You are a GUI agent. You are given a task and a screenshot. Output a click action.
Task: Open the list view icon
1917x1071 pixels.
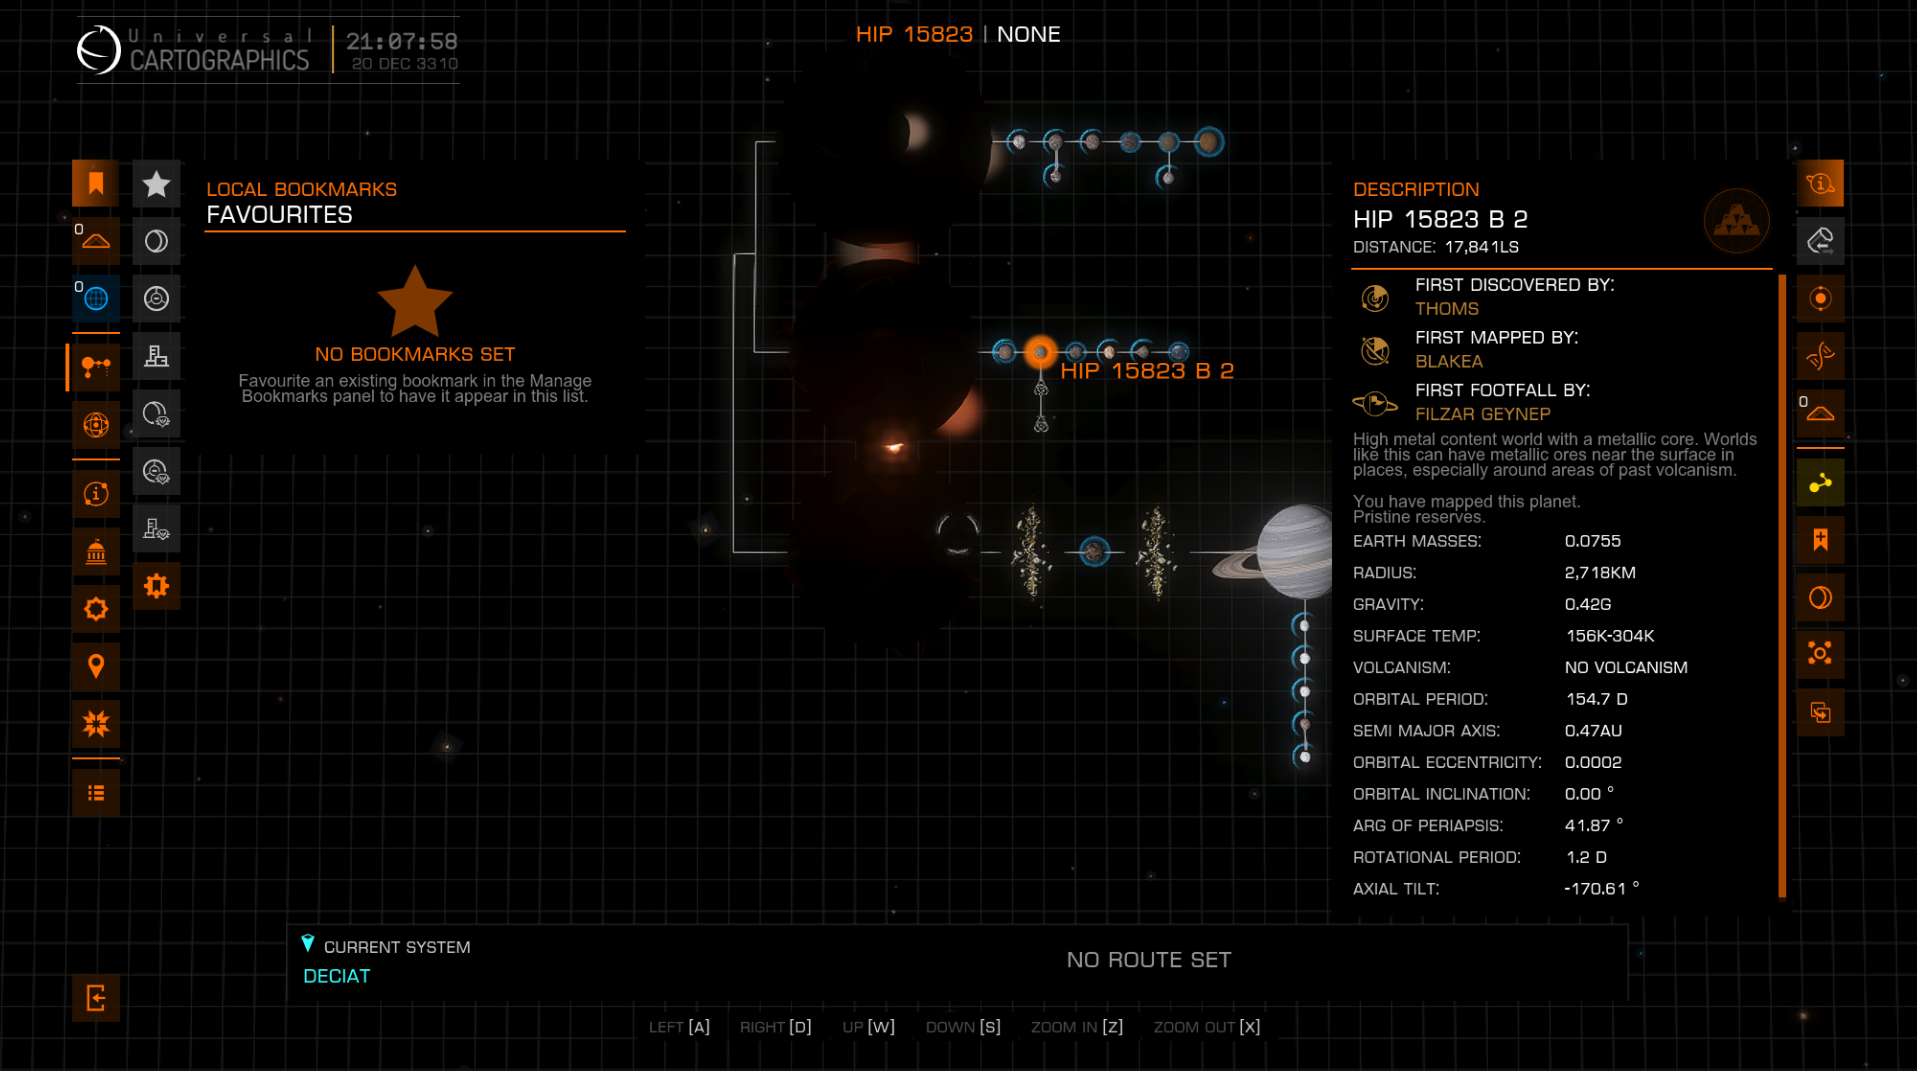[x=96, y=793]
